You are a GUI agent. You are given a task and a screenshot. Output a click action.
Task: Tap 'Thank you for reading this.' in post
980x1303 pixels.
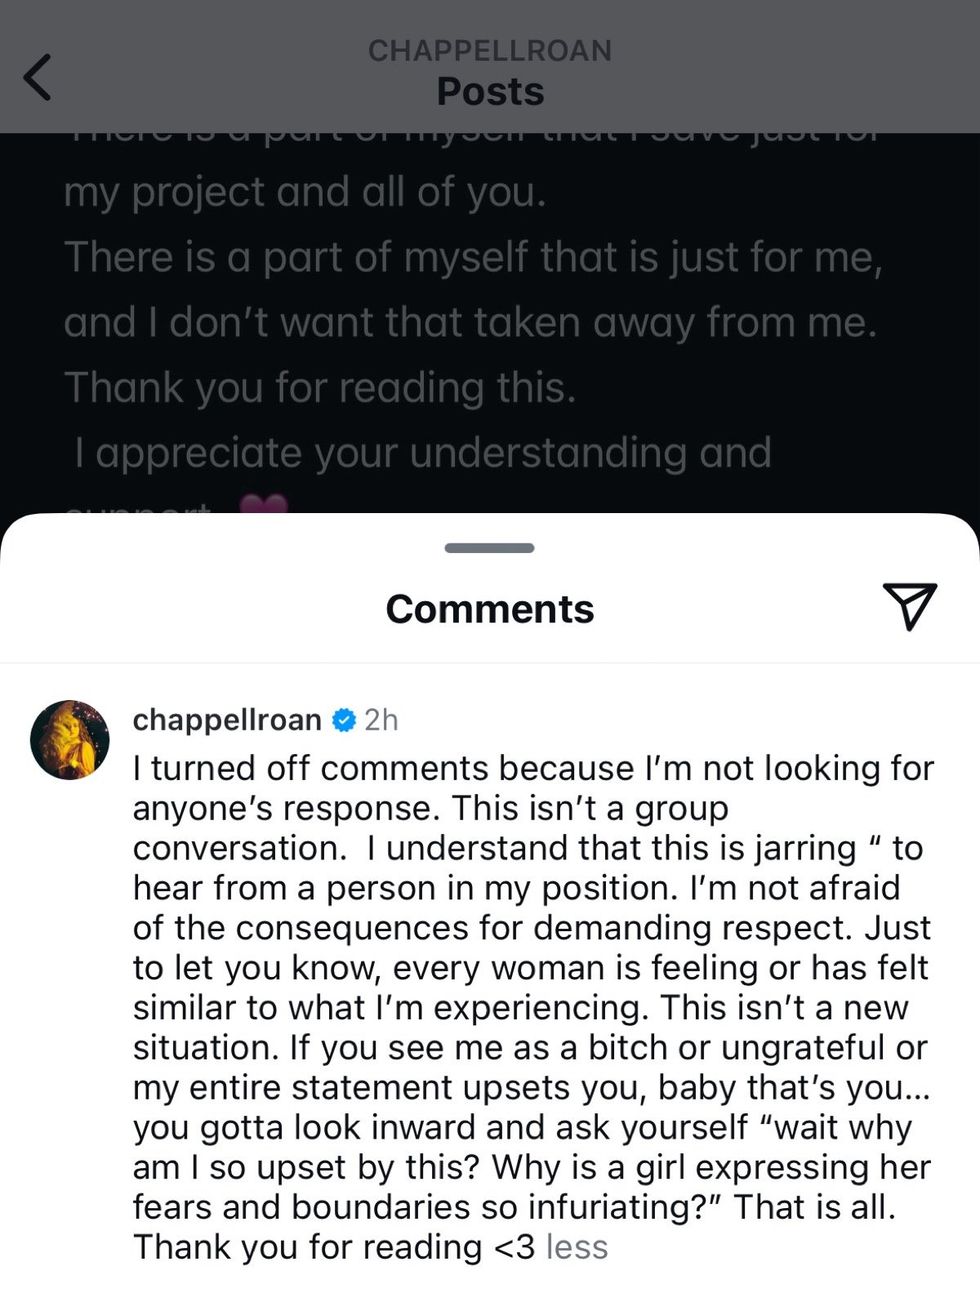coord(320,388)
